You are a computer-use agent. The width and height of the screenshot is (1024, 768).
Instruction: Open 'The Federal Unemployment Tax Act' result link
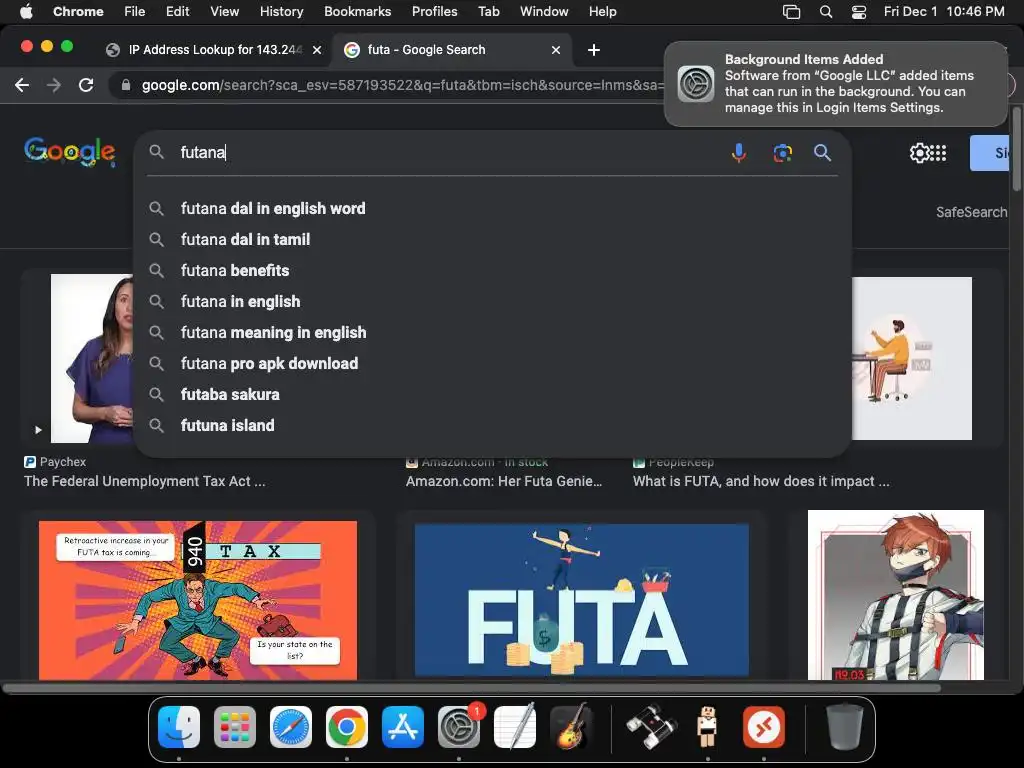coord(144,481)
